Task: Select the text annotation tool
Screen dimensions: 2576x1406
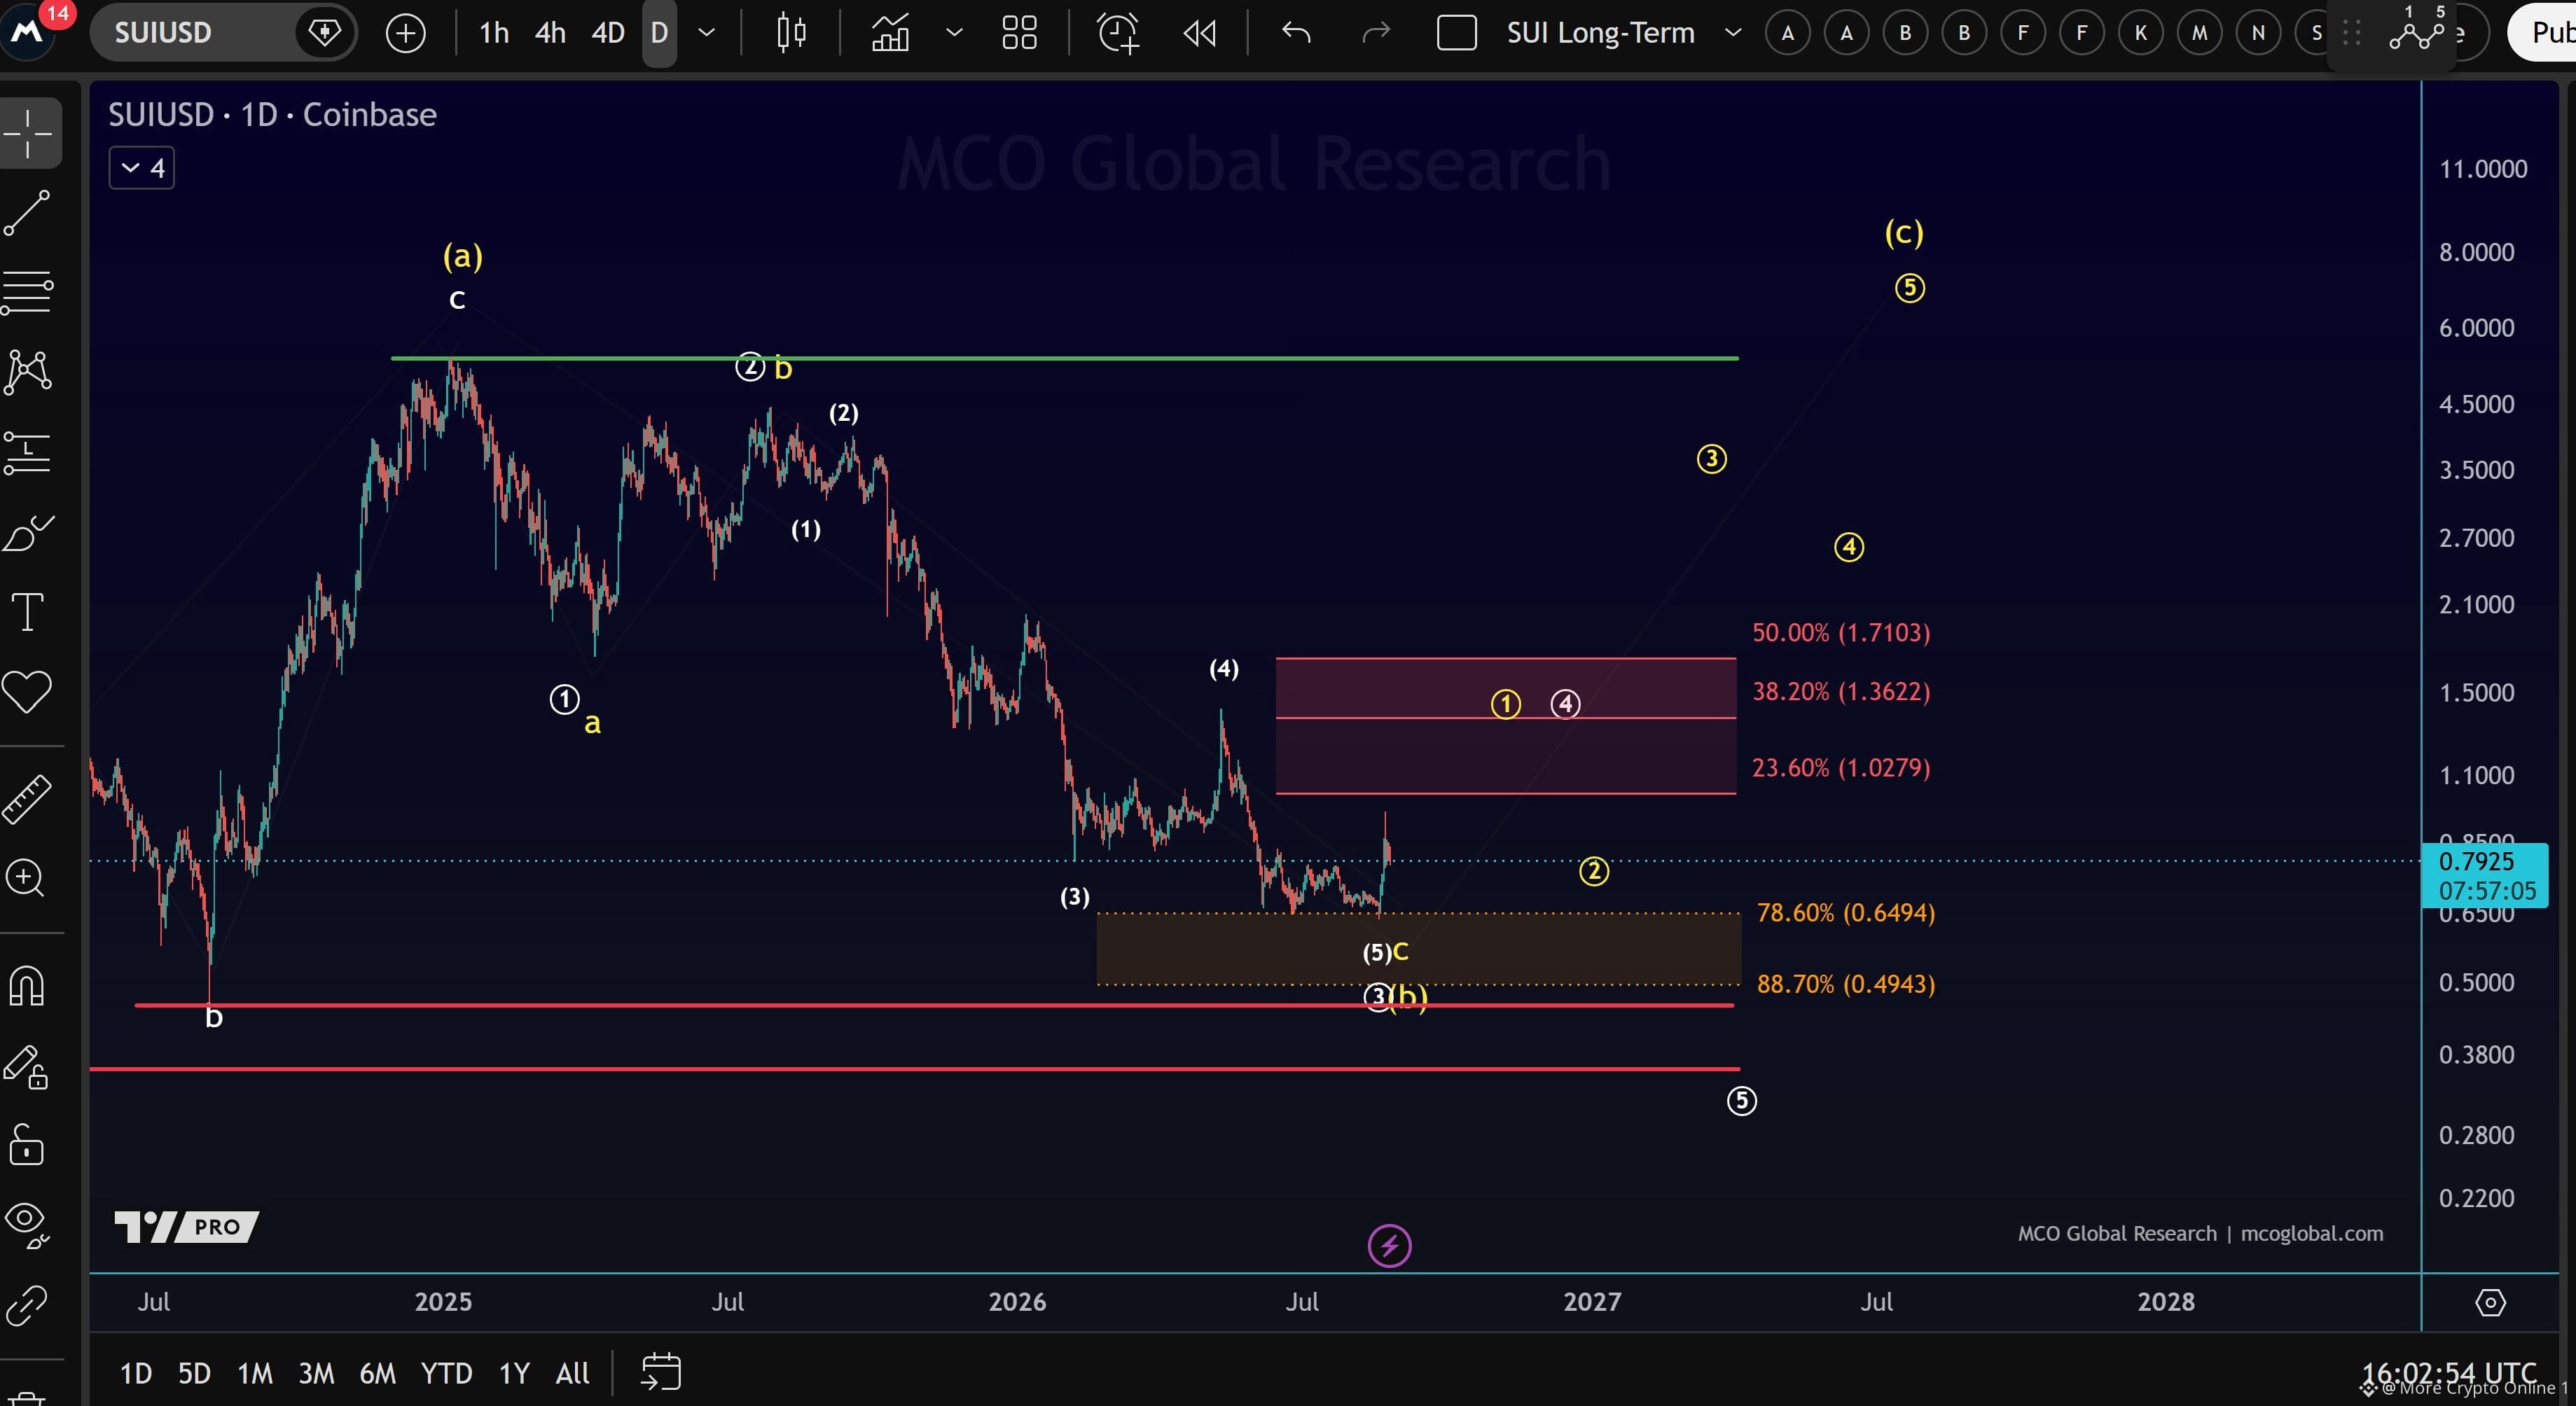Action: coord(28,612)
